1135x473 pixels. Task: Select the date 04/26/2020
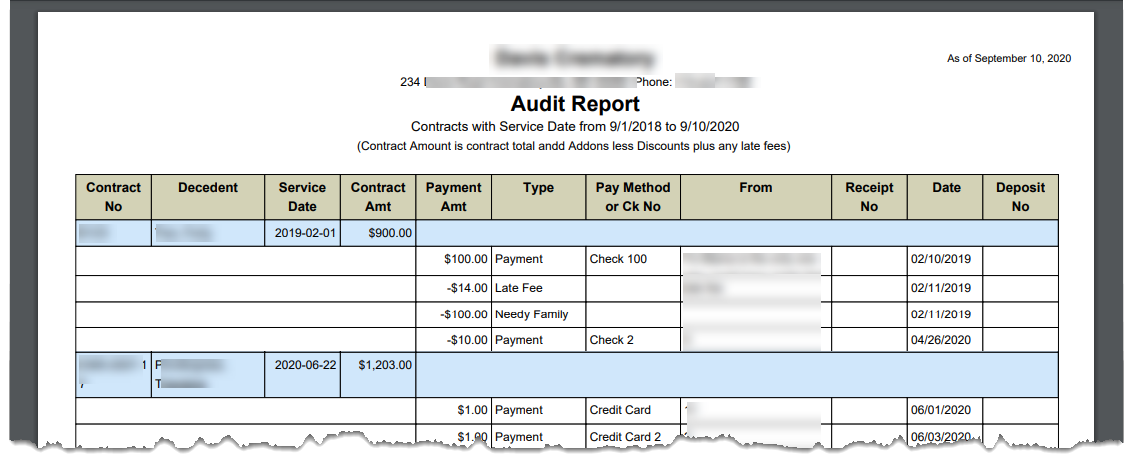pyautogui.click(x=941, y=340)
